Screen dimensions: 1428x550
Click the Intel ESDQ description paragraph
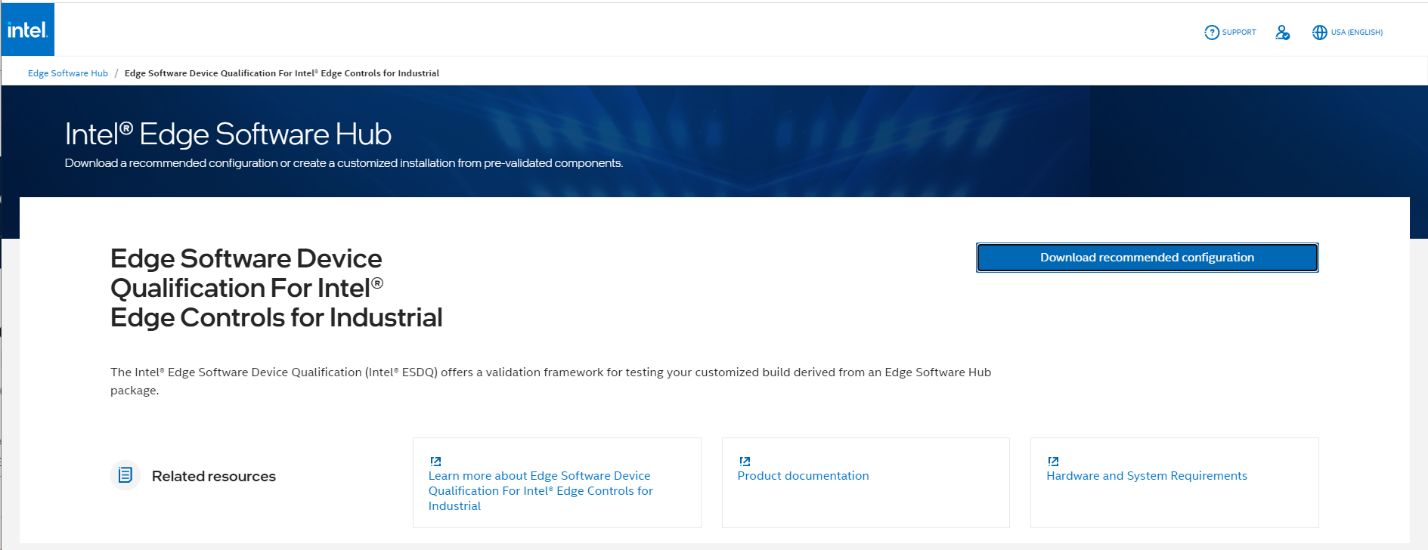tap(551, 381)
